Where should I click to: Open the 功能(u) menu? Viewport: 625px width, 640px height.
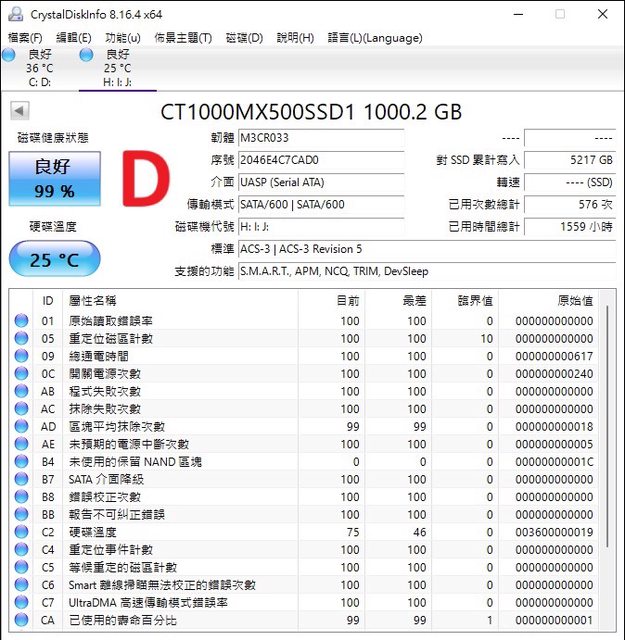click(x=122, y=38)
